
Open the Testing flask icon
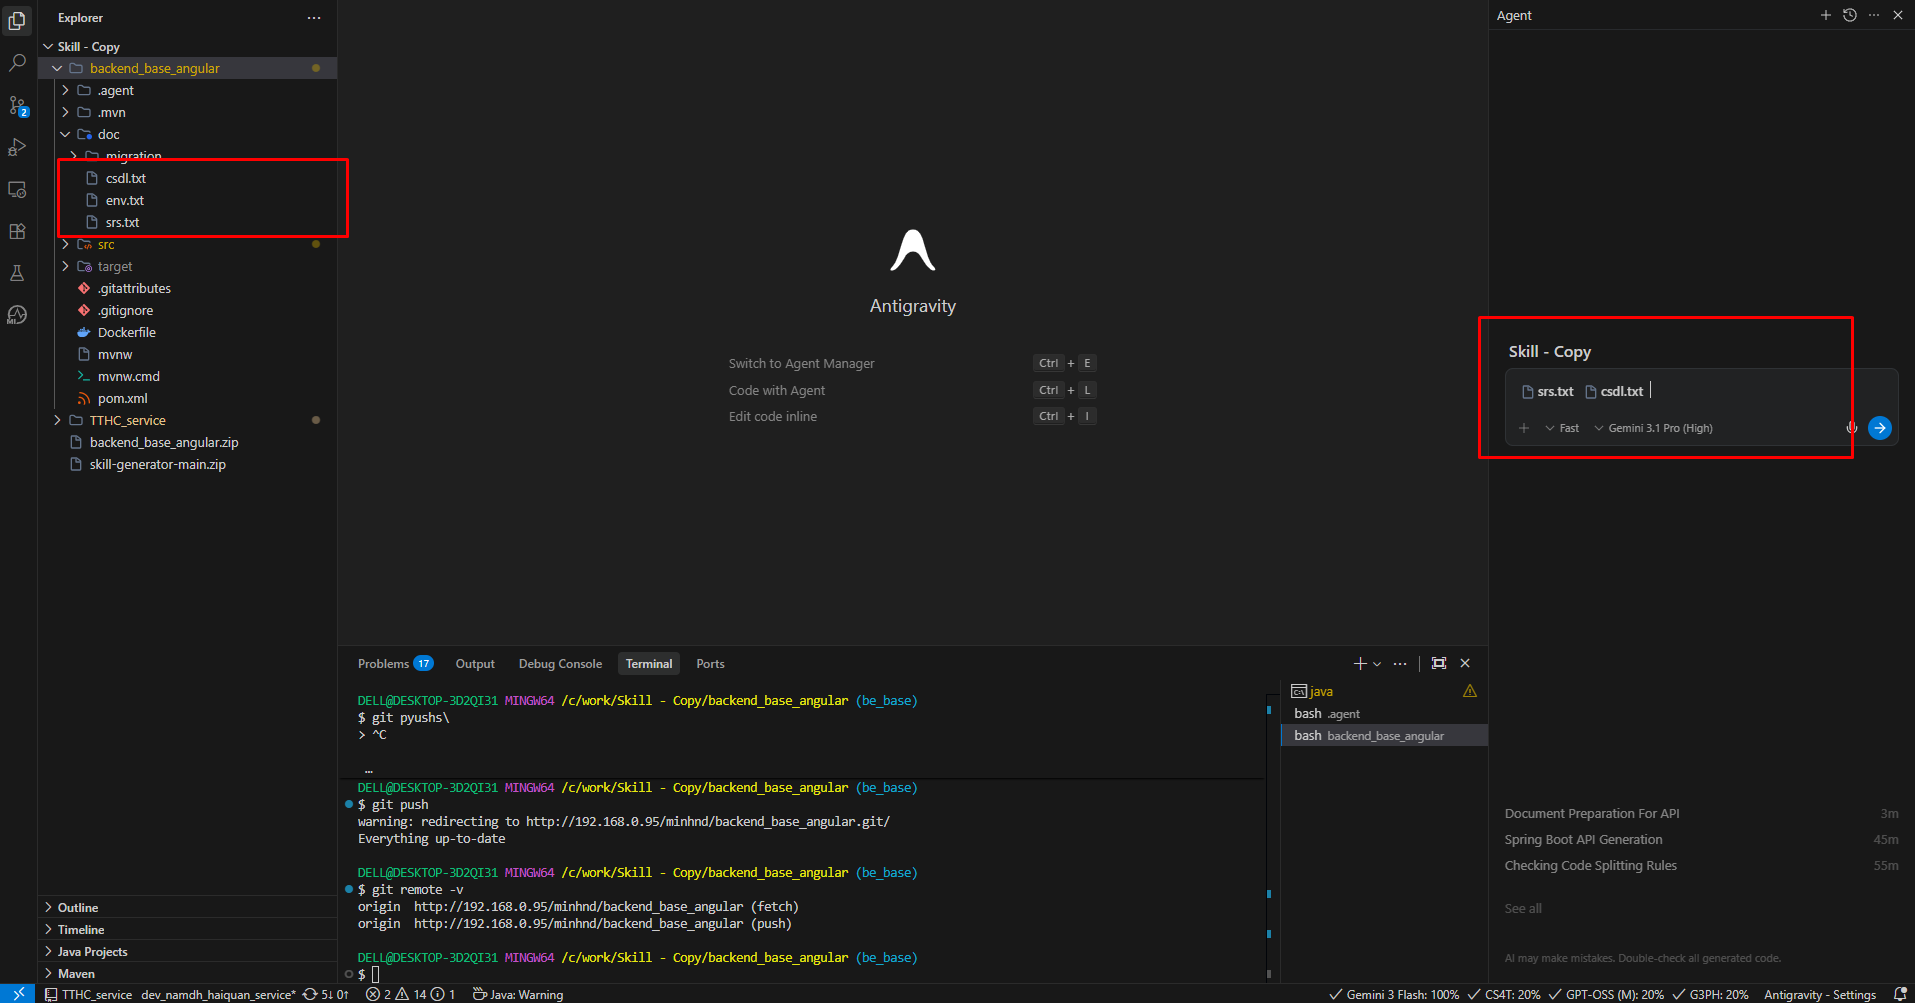(x=17, y=273)
